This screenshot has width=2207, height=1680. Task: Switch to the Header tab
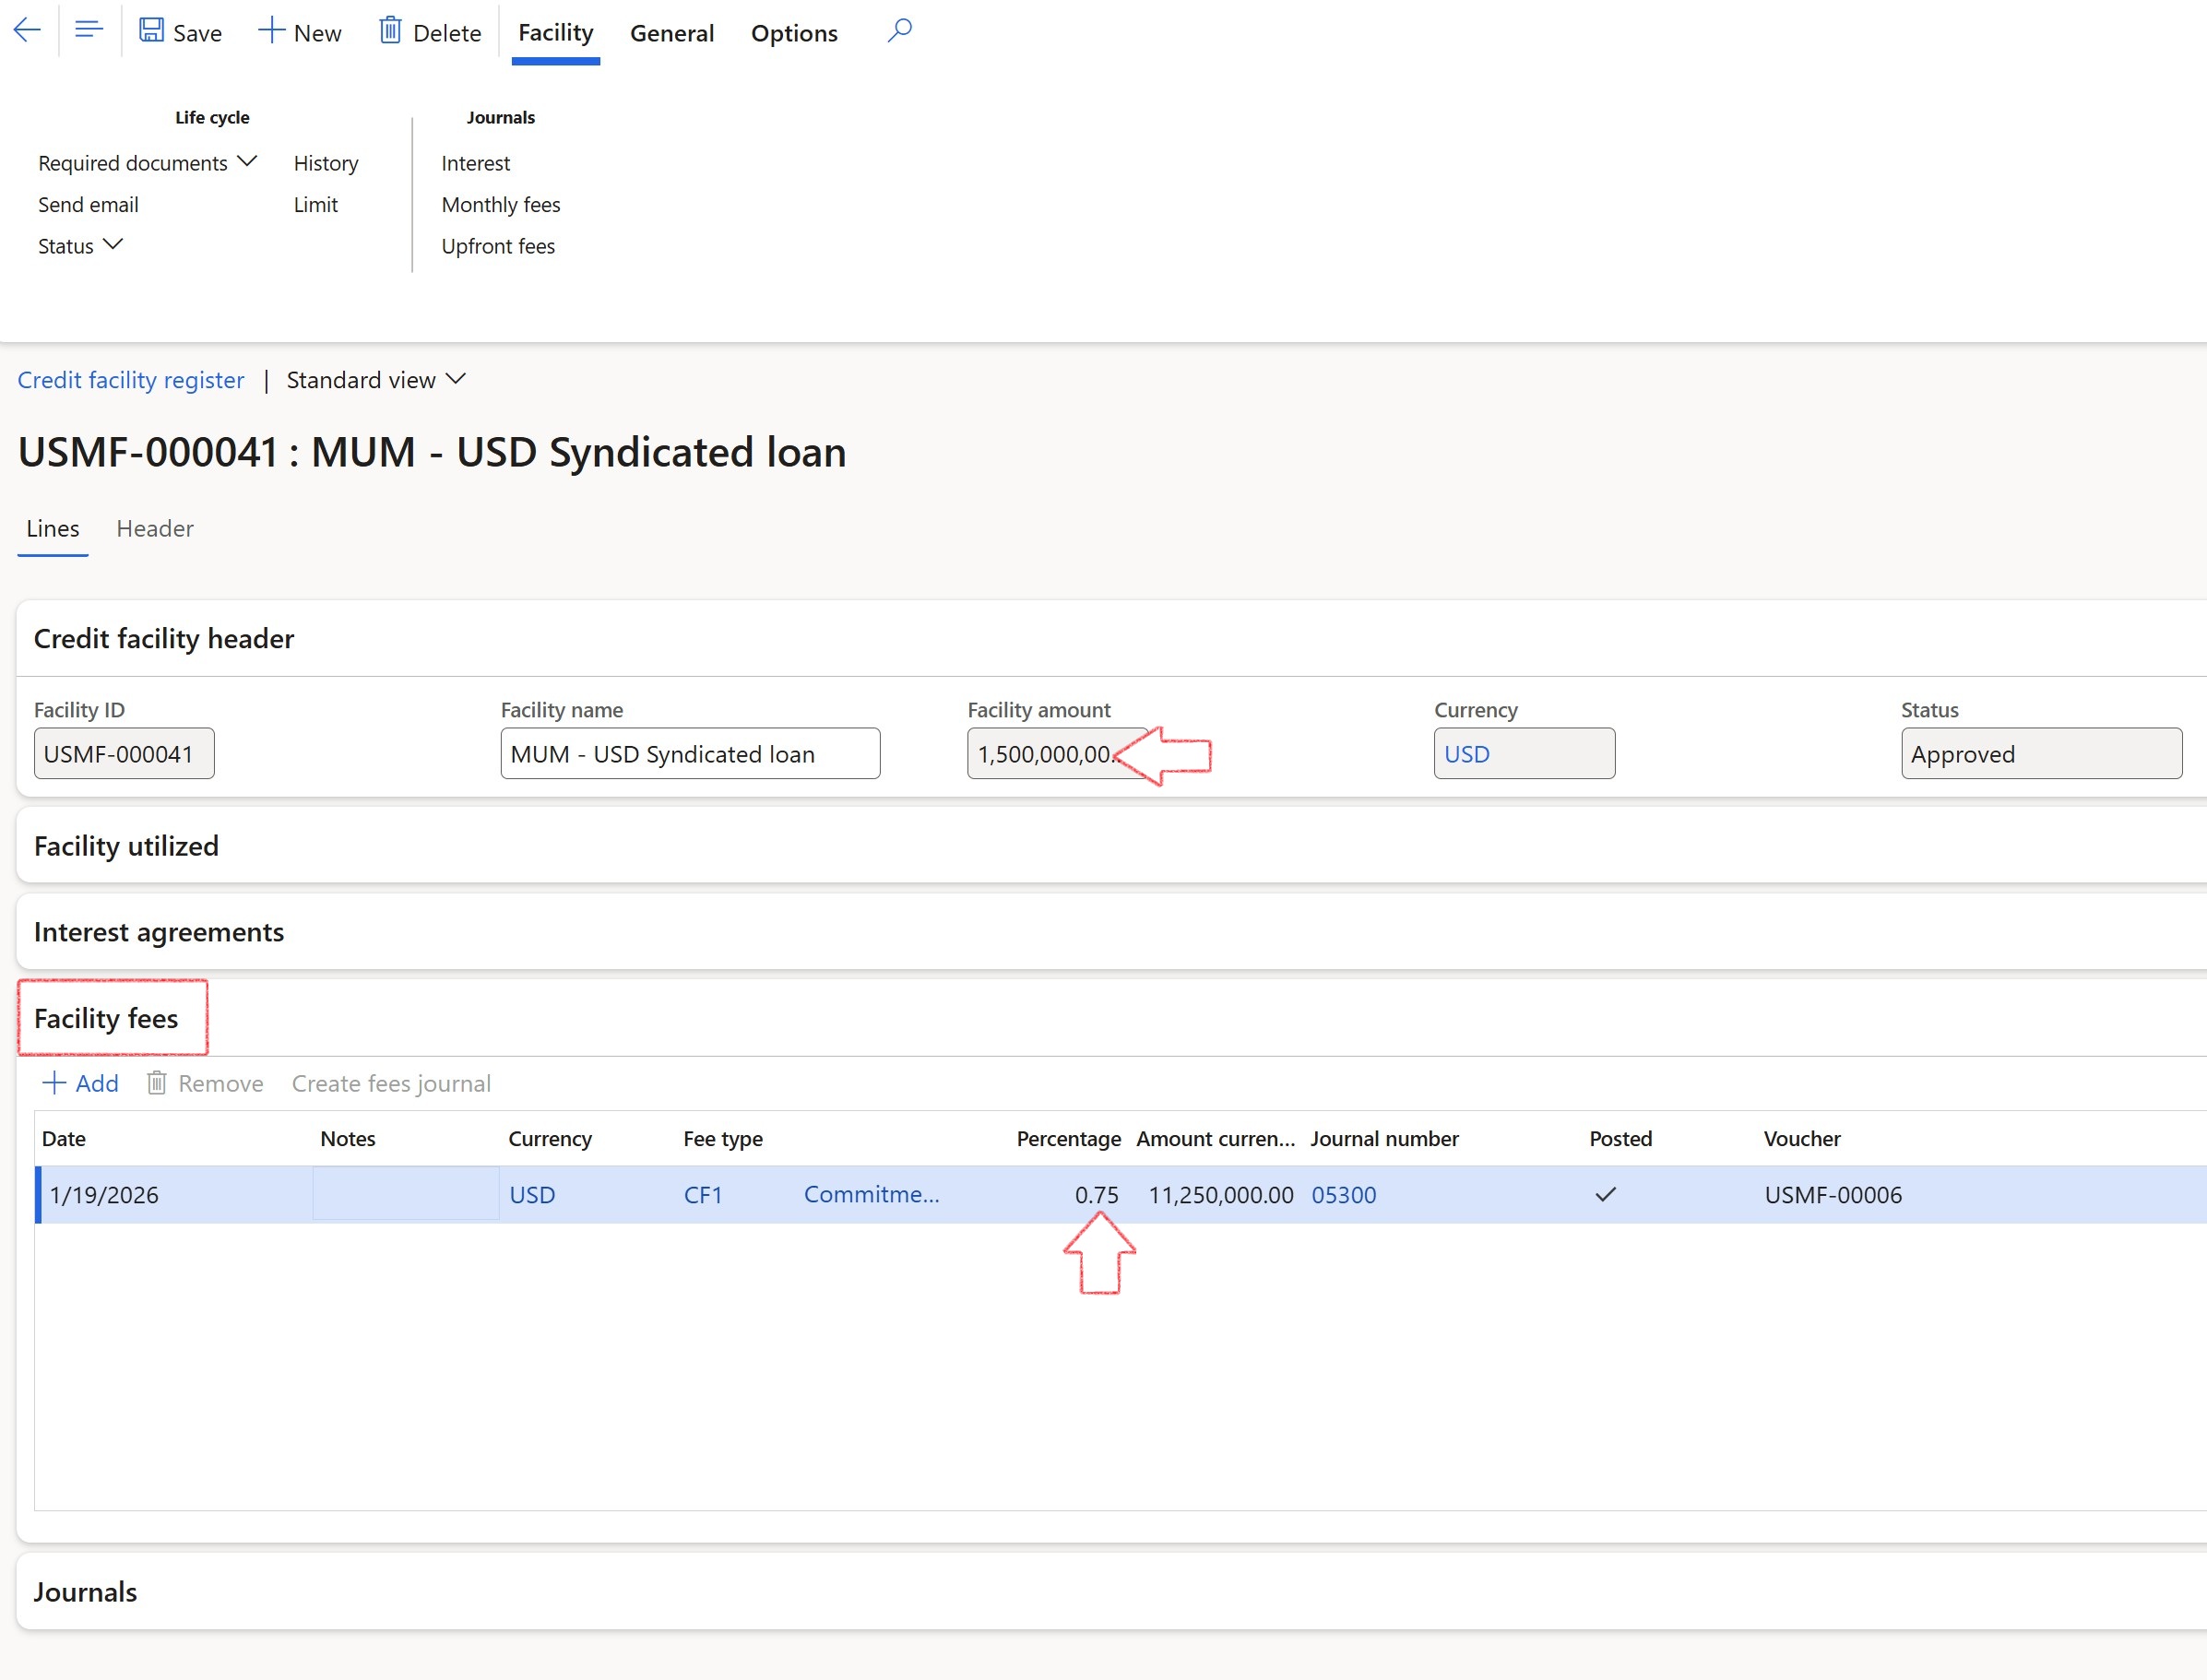[x=155, y=528]
